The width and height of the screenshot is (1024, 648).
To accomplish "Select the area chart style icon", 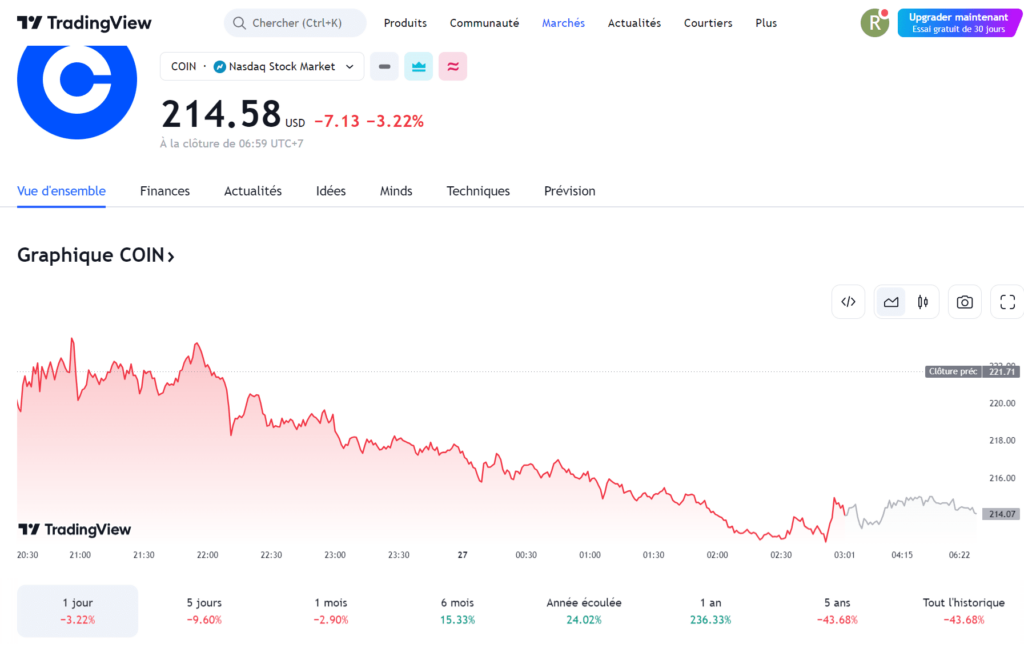I will (x=890, y=301).
